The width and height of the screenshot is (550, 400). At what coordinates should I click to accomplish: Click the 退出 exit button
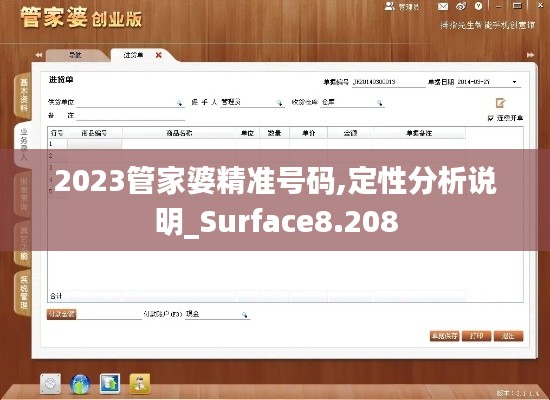click(508, 336)
